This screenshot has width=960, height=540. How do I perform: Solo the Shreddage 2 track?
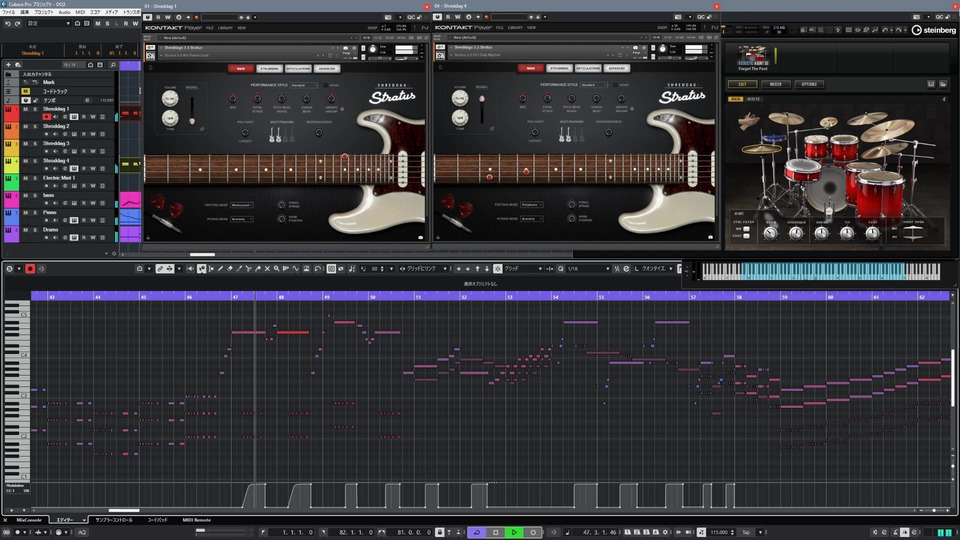35,126
